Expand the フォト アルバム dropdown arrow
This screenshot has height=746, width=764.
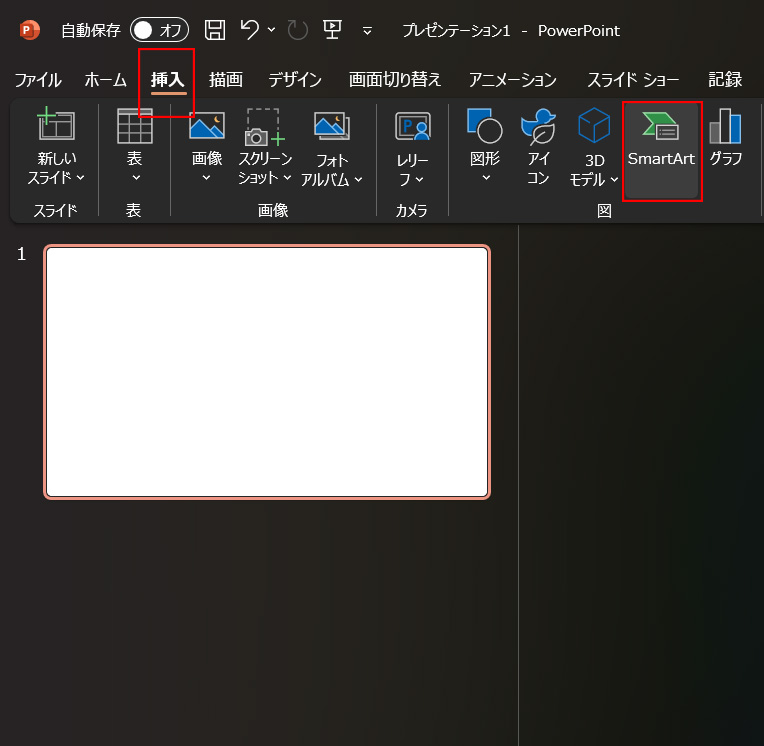tap(359, 180)
